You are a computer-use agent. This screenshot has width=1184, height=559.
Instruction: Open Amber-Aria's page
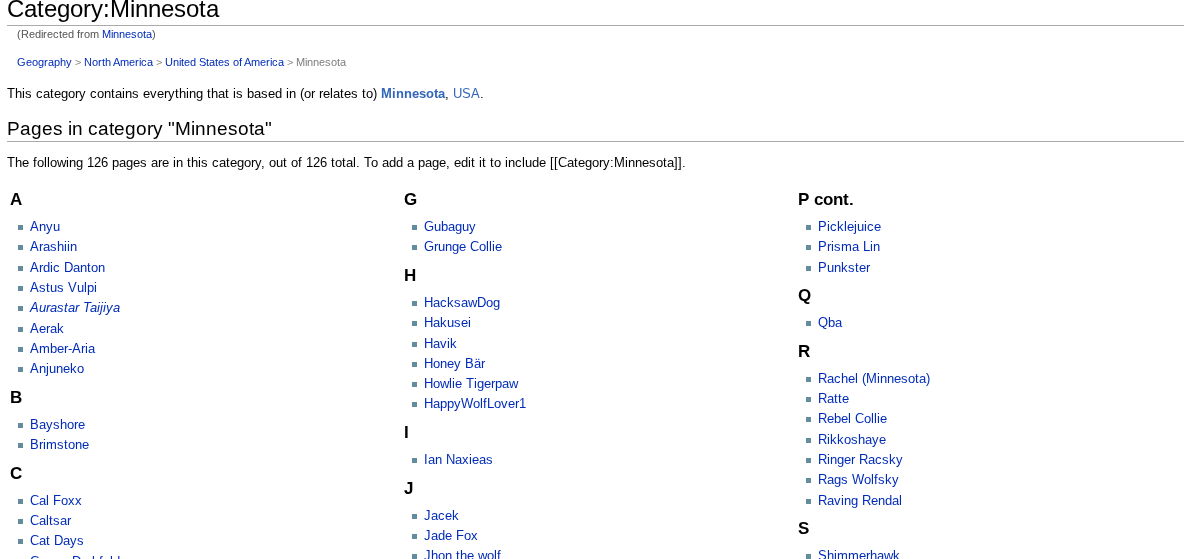pyautogui.click(x=62, y=349)
